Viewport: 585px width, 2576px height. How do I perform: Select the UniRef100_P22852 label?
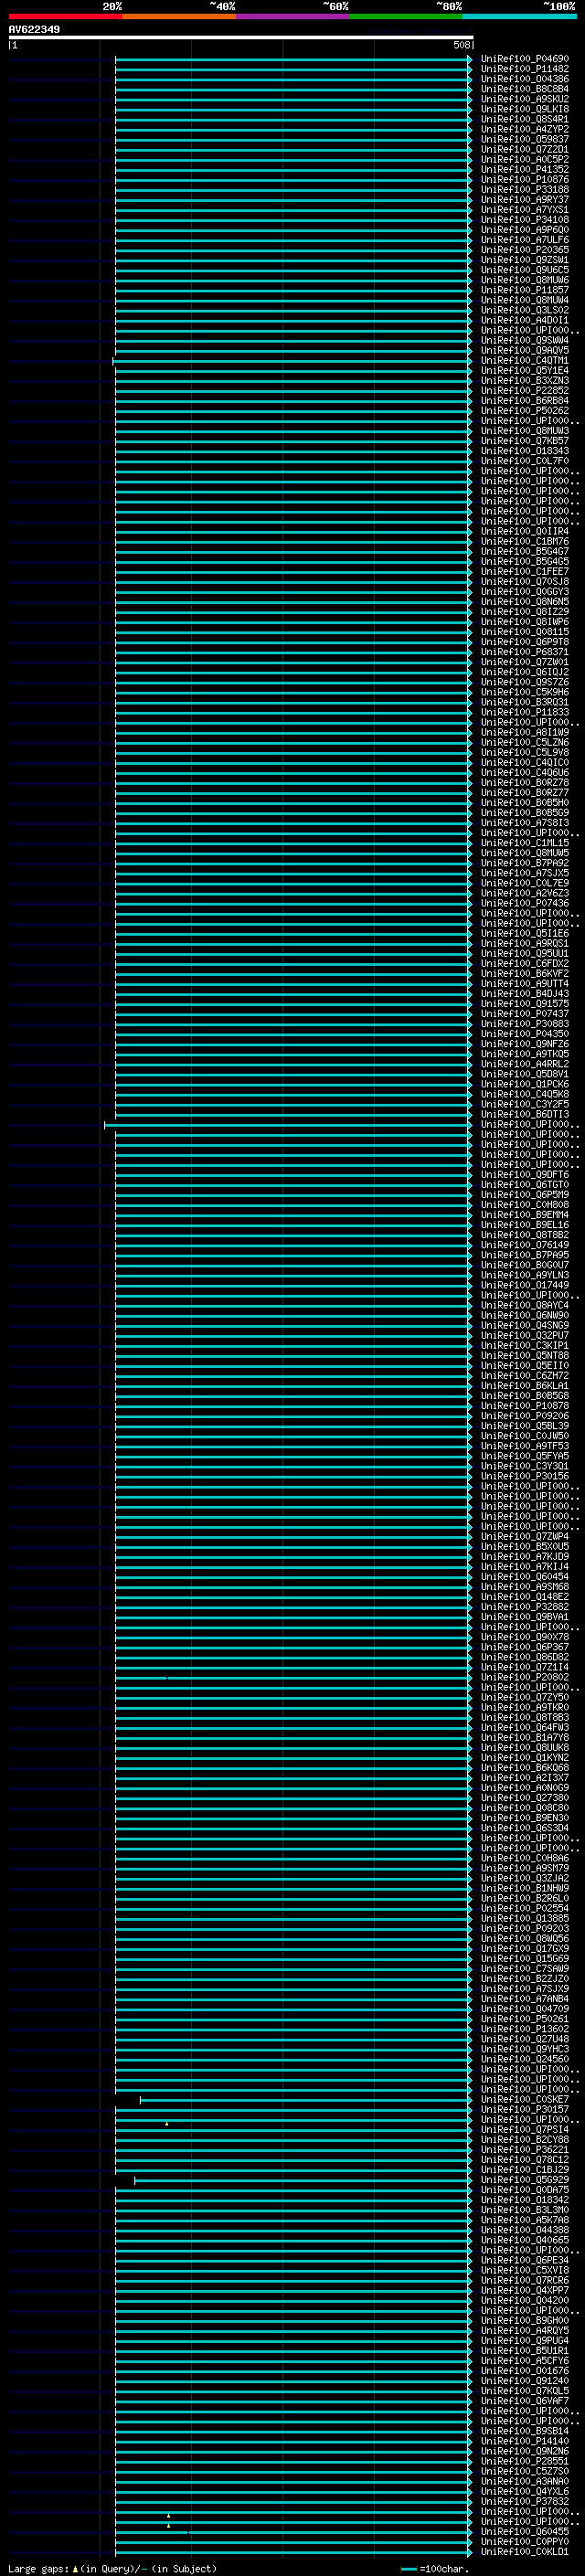point(525,391)
